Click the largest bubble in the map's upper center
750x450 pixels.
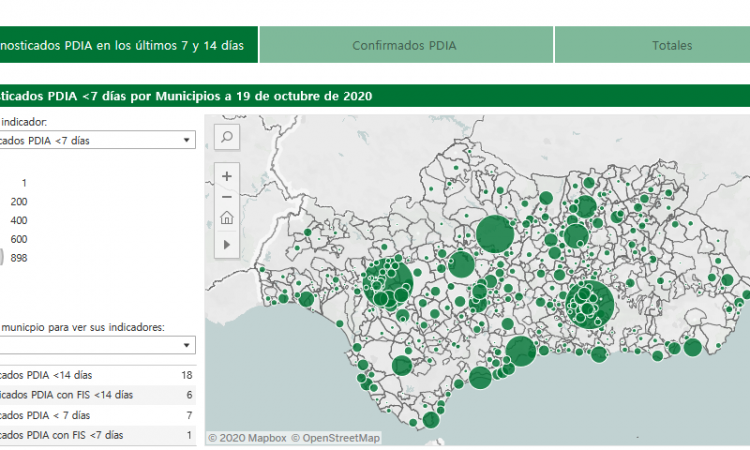pyautogui.click(x=494, y=234)
